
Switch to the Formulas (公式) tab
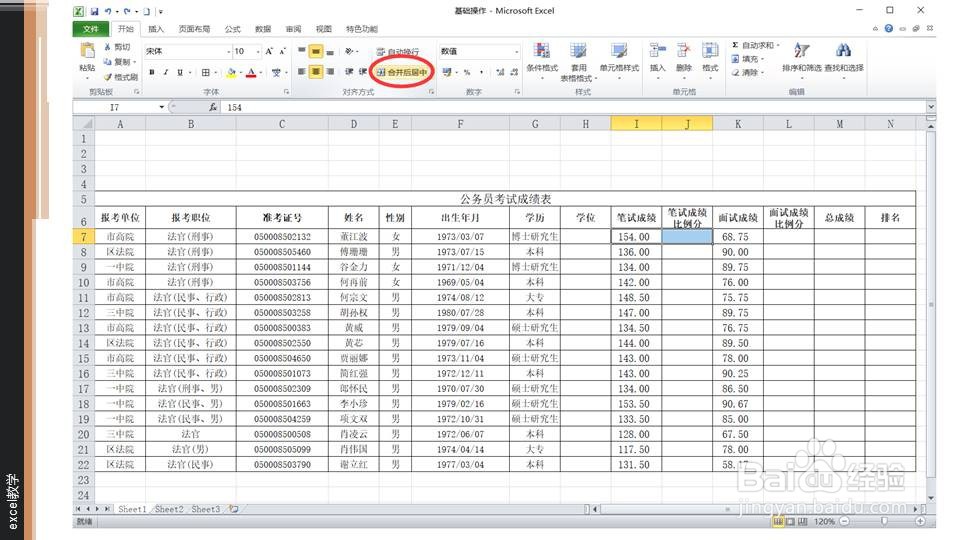tap(233, 29)
